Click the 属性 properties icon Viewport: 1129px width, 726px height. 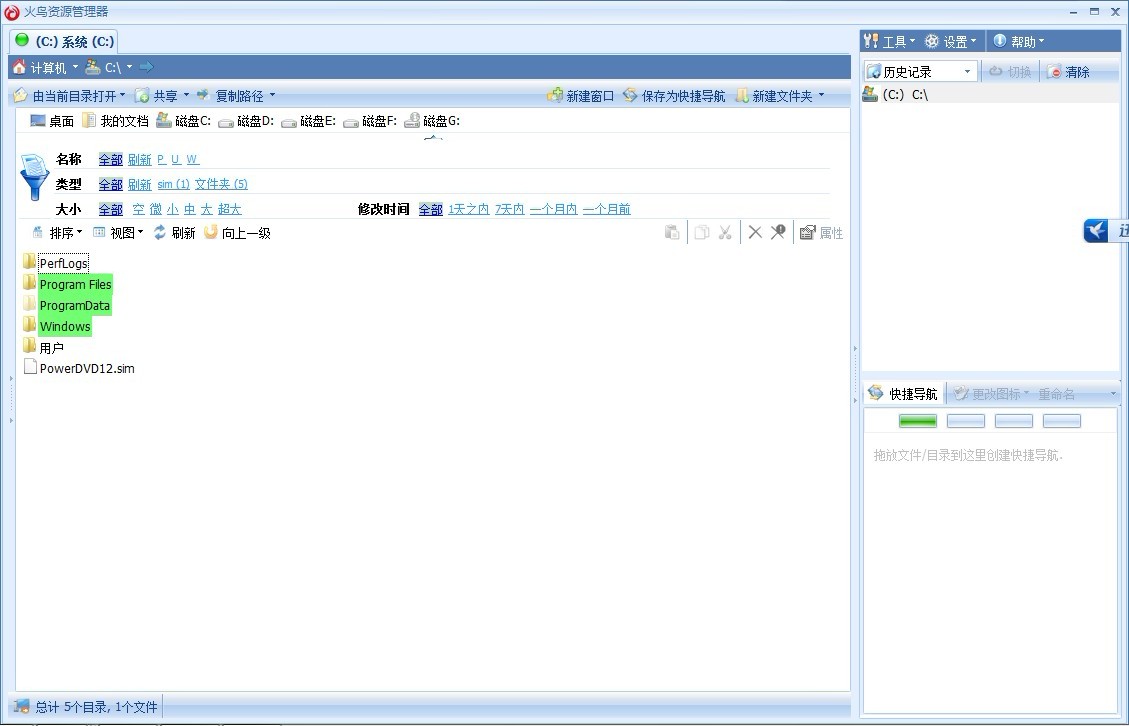pyautogui.click(x=808, y=233)
